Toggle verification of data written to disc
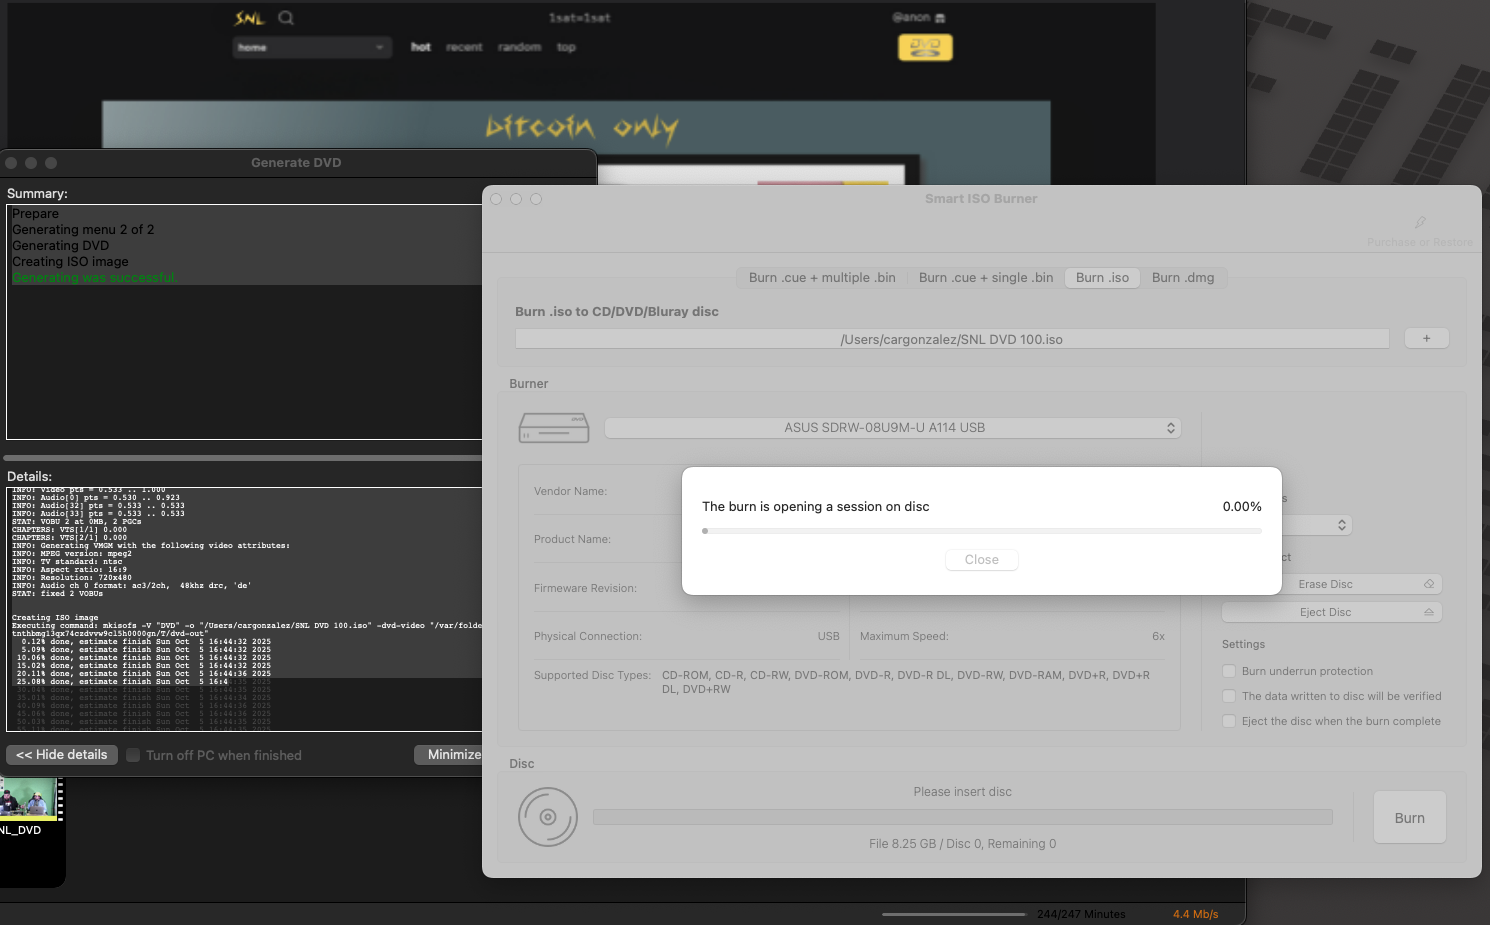The height and width of the screenshot is (925, 1490). pyautogui.click(x=1229, y=696)
